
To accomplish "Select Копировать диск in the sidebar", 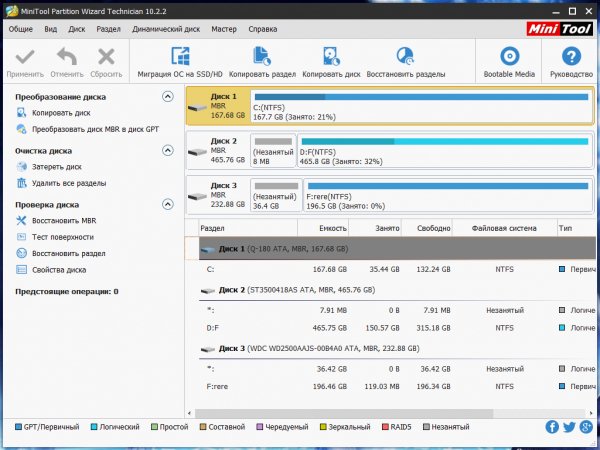I will point(61,113).
